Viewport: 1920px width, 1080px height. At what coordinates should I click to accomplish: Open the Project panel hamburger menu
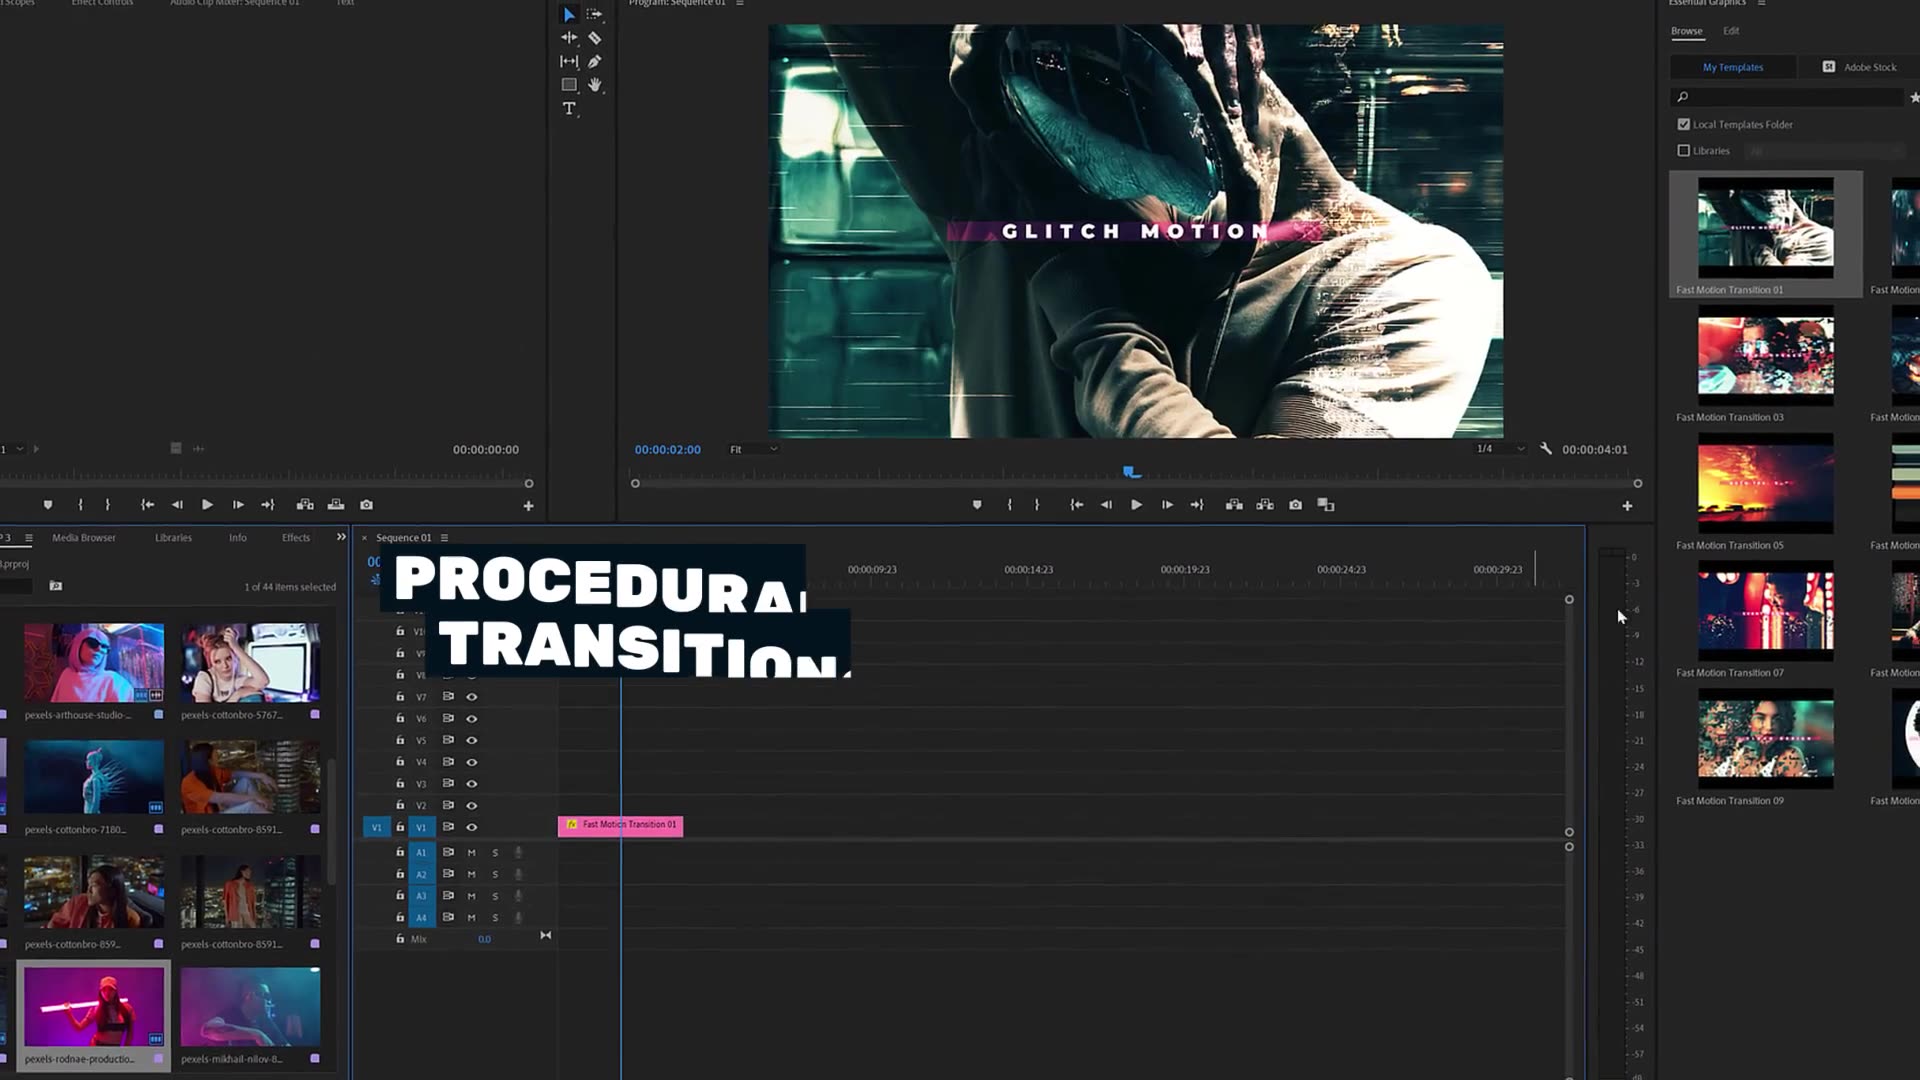pyautogui.click(x=29, y=538)
